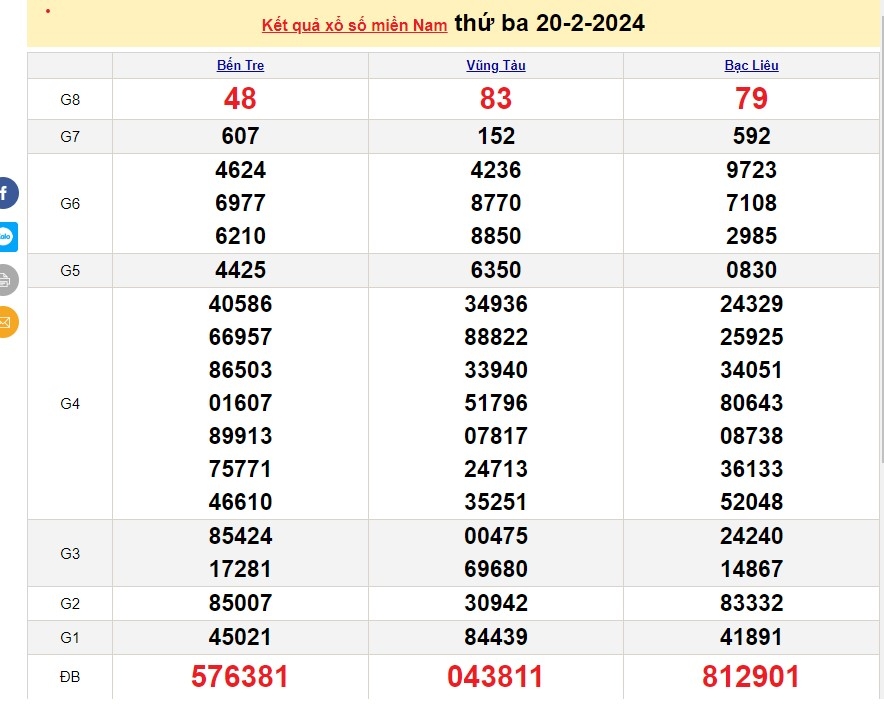Viewport: 884px width, 708px height.
Task: Select the G8 number 83 for Vũng Tàu
Action: pyautogui.click(x=495, y=98)
